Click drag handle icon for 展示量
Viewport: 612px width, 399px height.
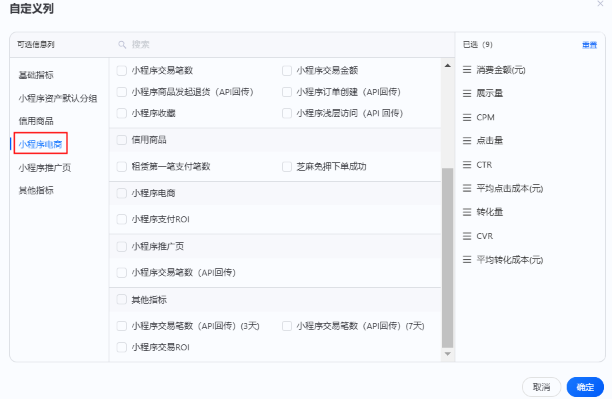point(467,94)
